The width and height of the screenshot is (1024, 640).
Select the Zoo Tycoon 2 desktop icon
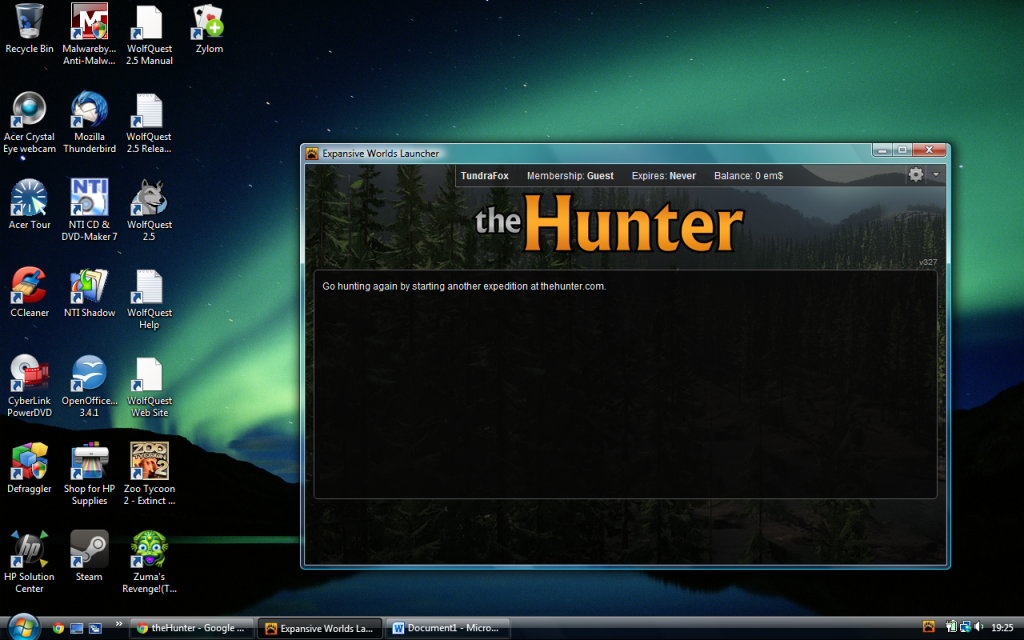149,462
